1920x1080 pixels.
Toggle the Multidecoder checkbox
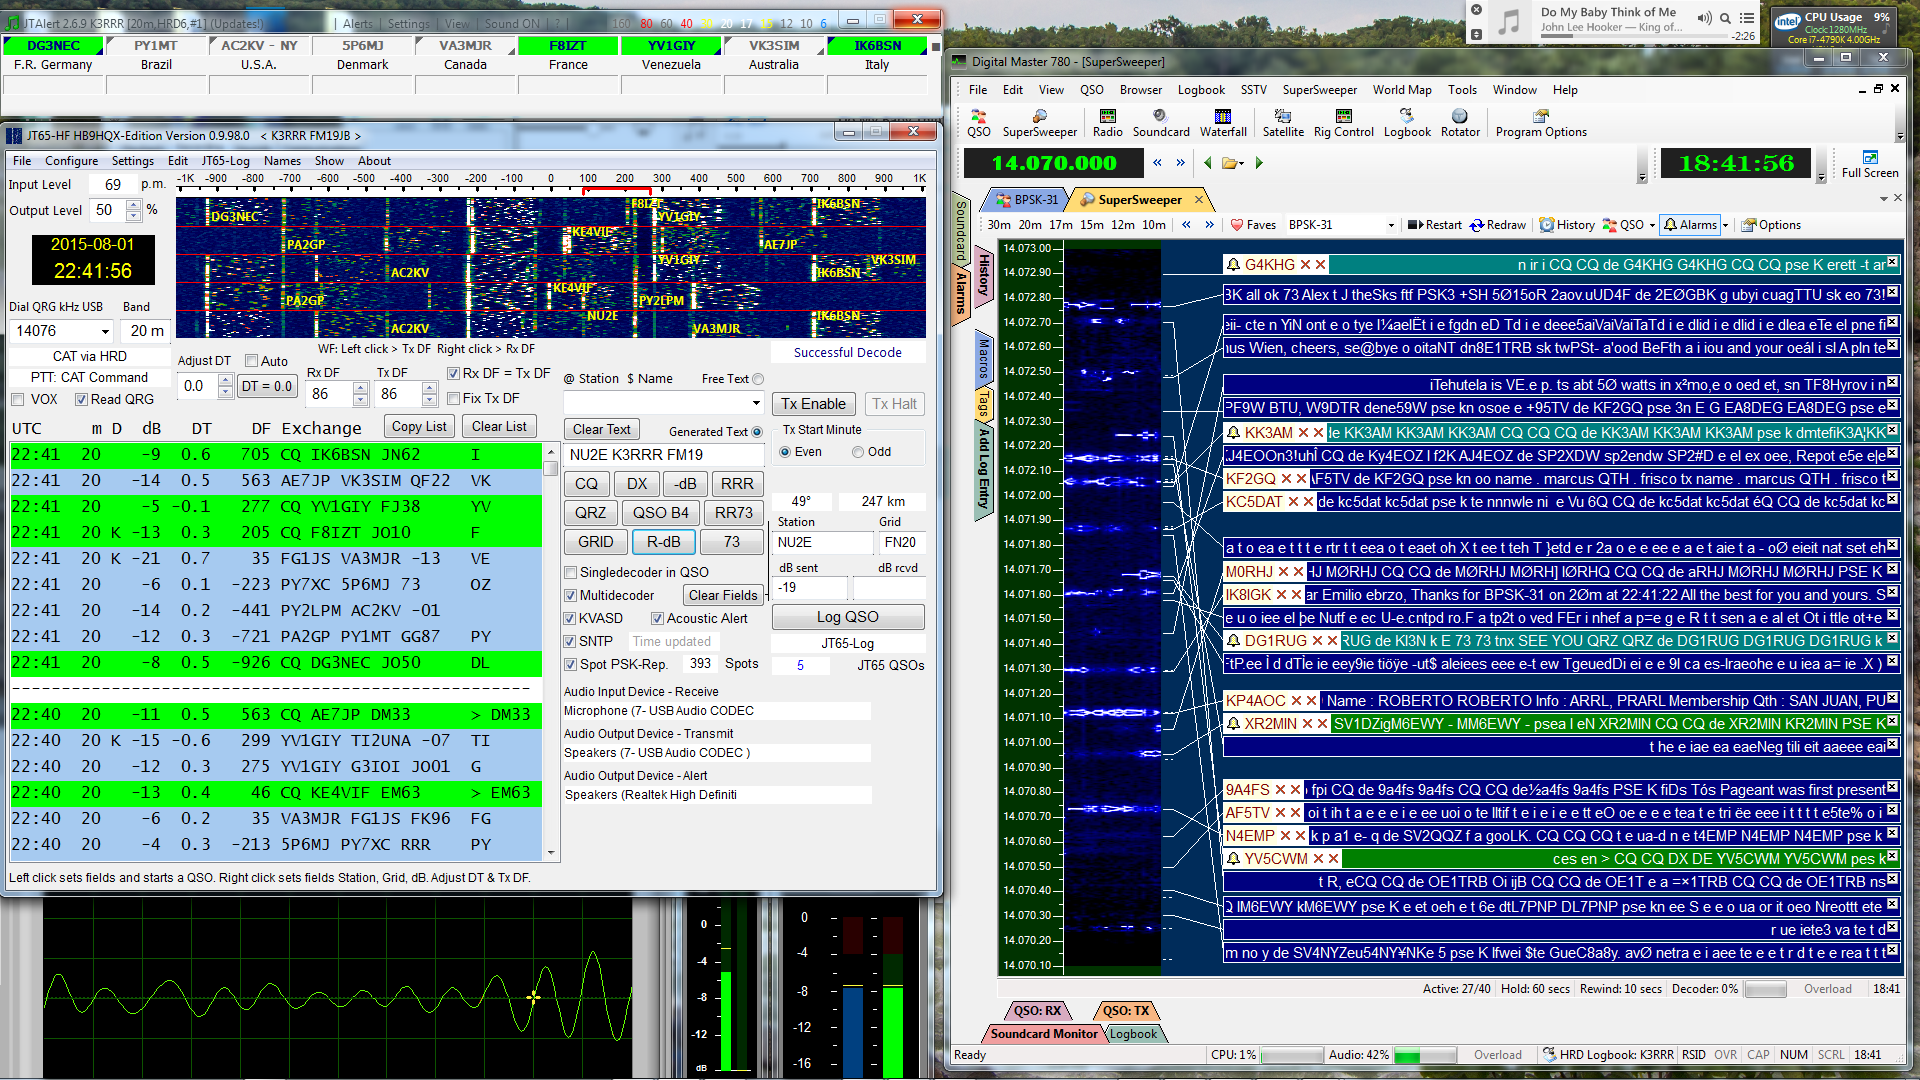tap(571, 595)
